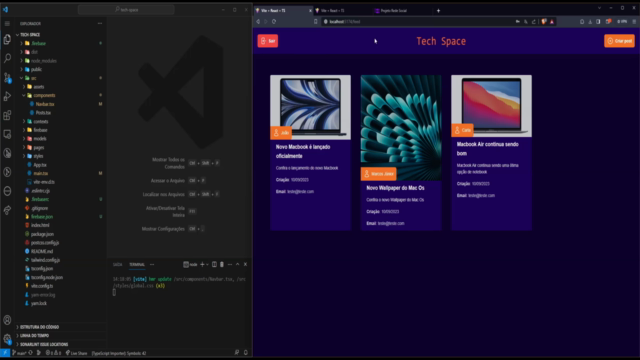Switch to the TERMINAL panel tab
This screenshot has width=640, height=360.
137,264
